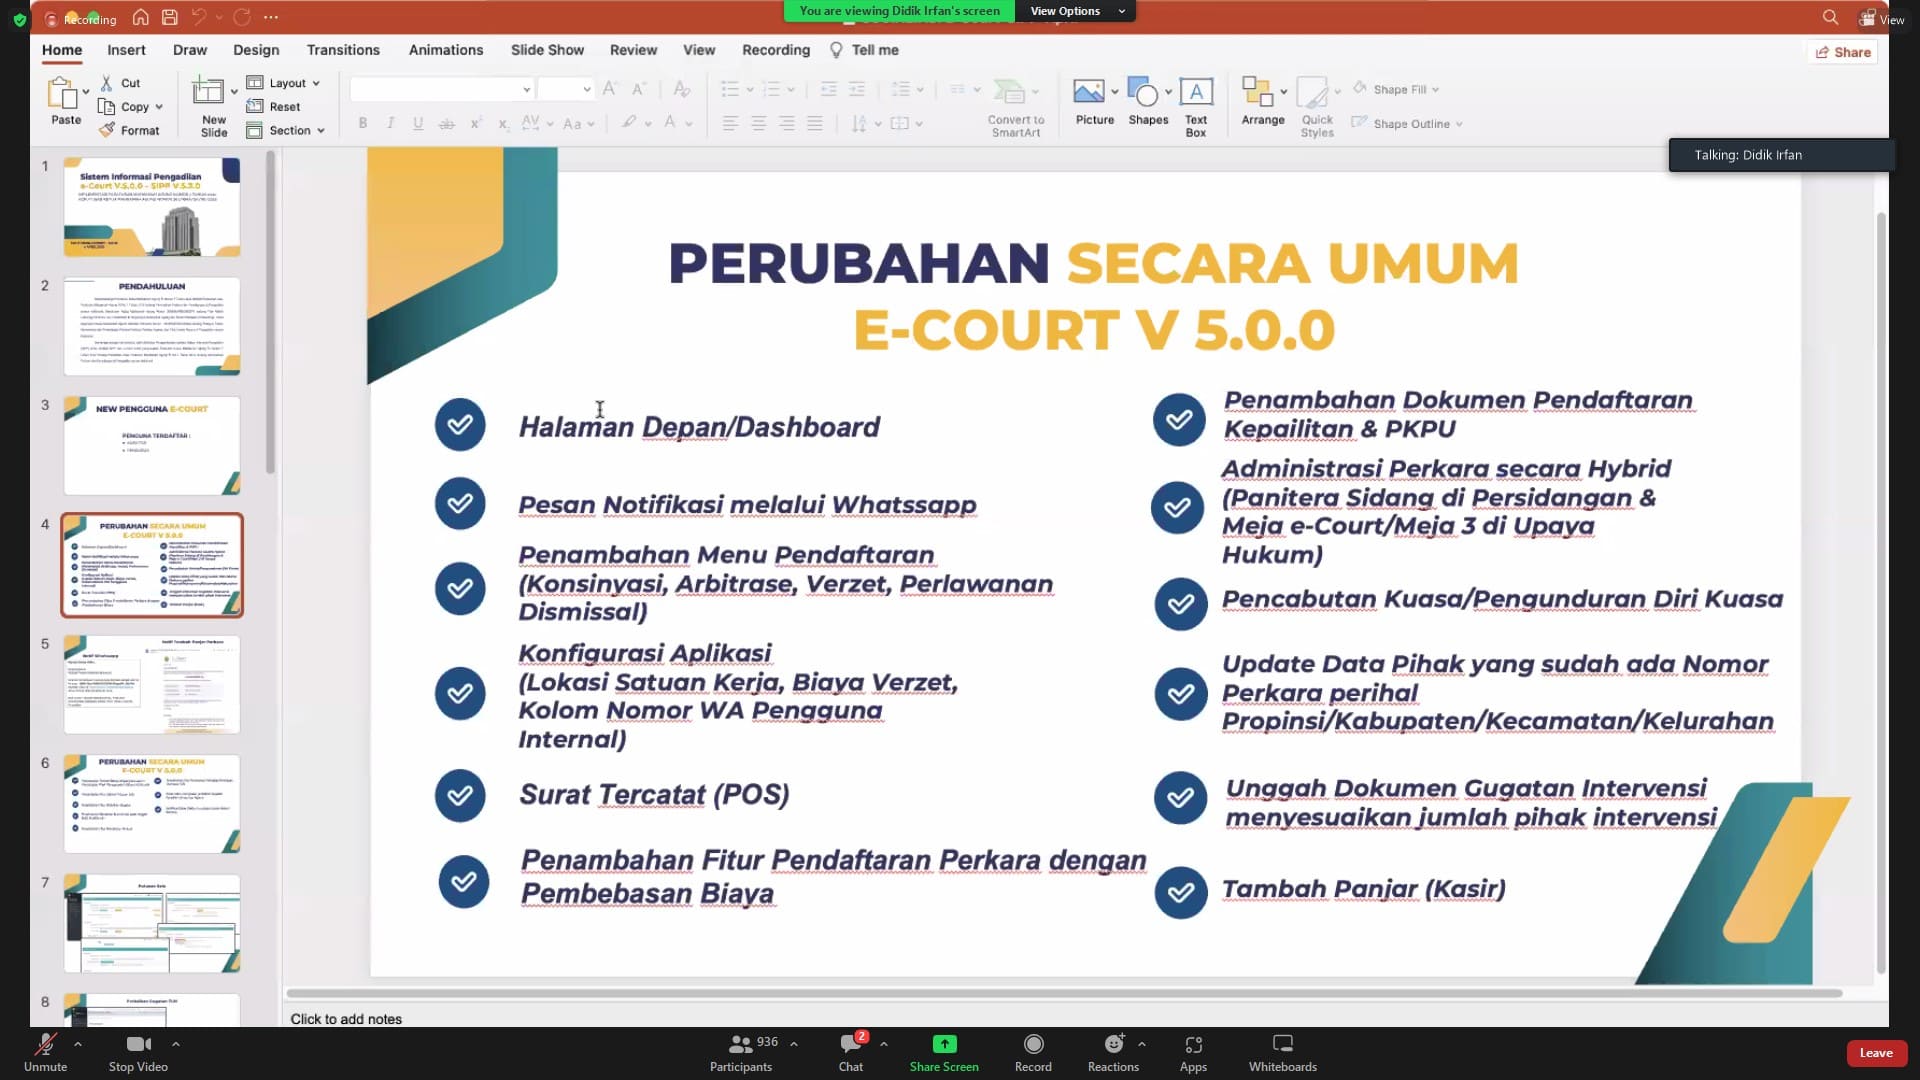Click the font color button
Screen dimensions: 1920x1080
pyautogui.click(x=670, y=123)
